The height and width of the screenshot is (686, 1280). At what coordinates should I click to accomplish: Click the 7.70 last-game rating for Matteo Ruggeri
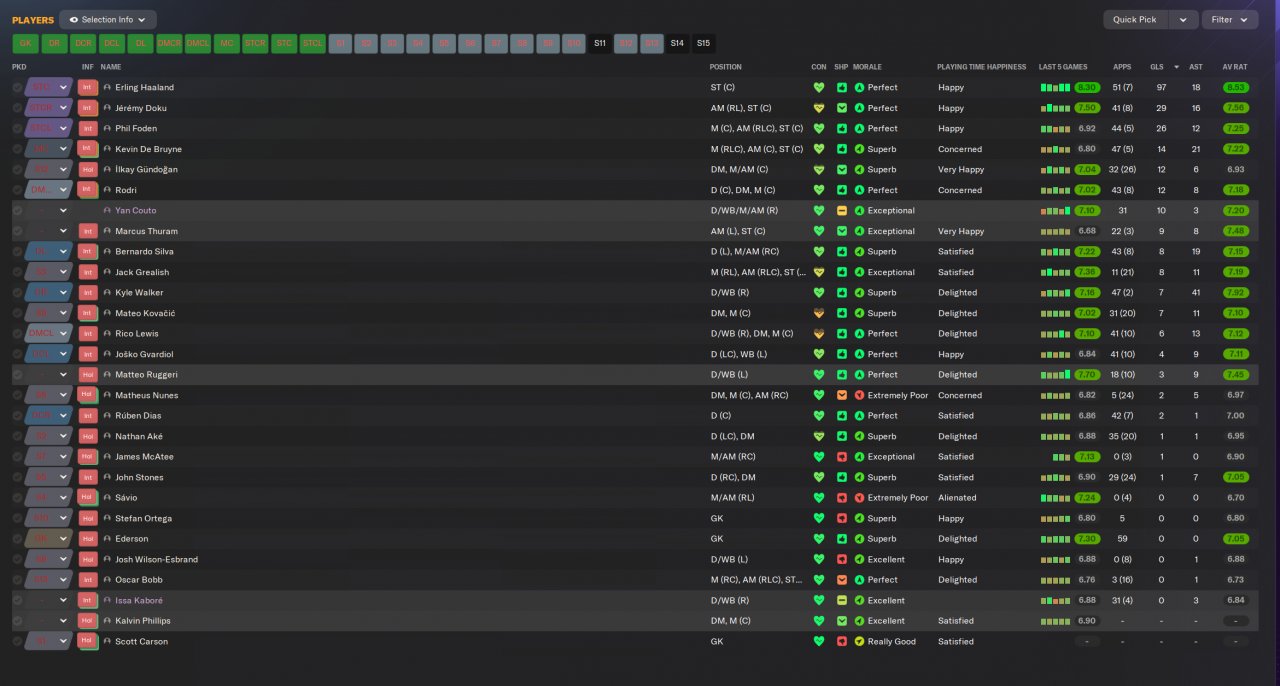pos(1087,374)
